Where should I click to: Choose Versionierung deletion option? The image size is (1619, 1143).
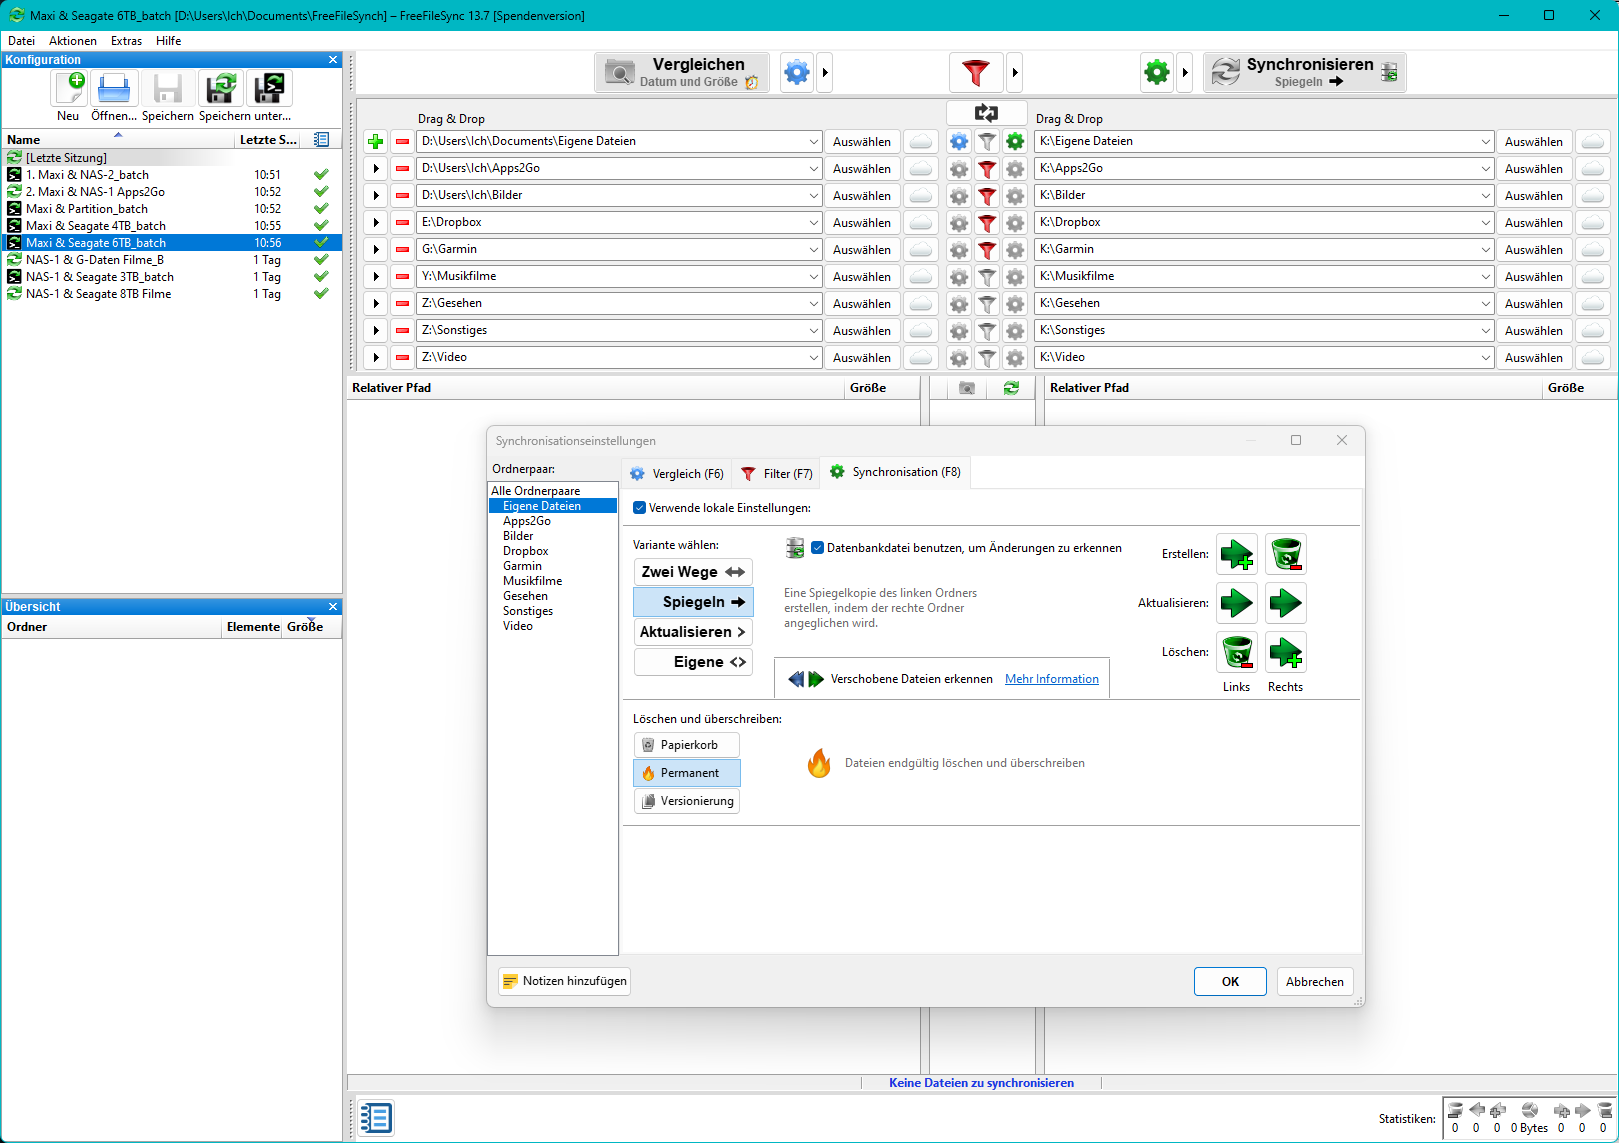click(687, 801)
